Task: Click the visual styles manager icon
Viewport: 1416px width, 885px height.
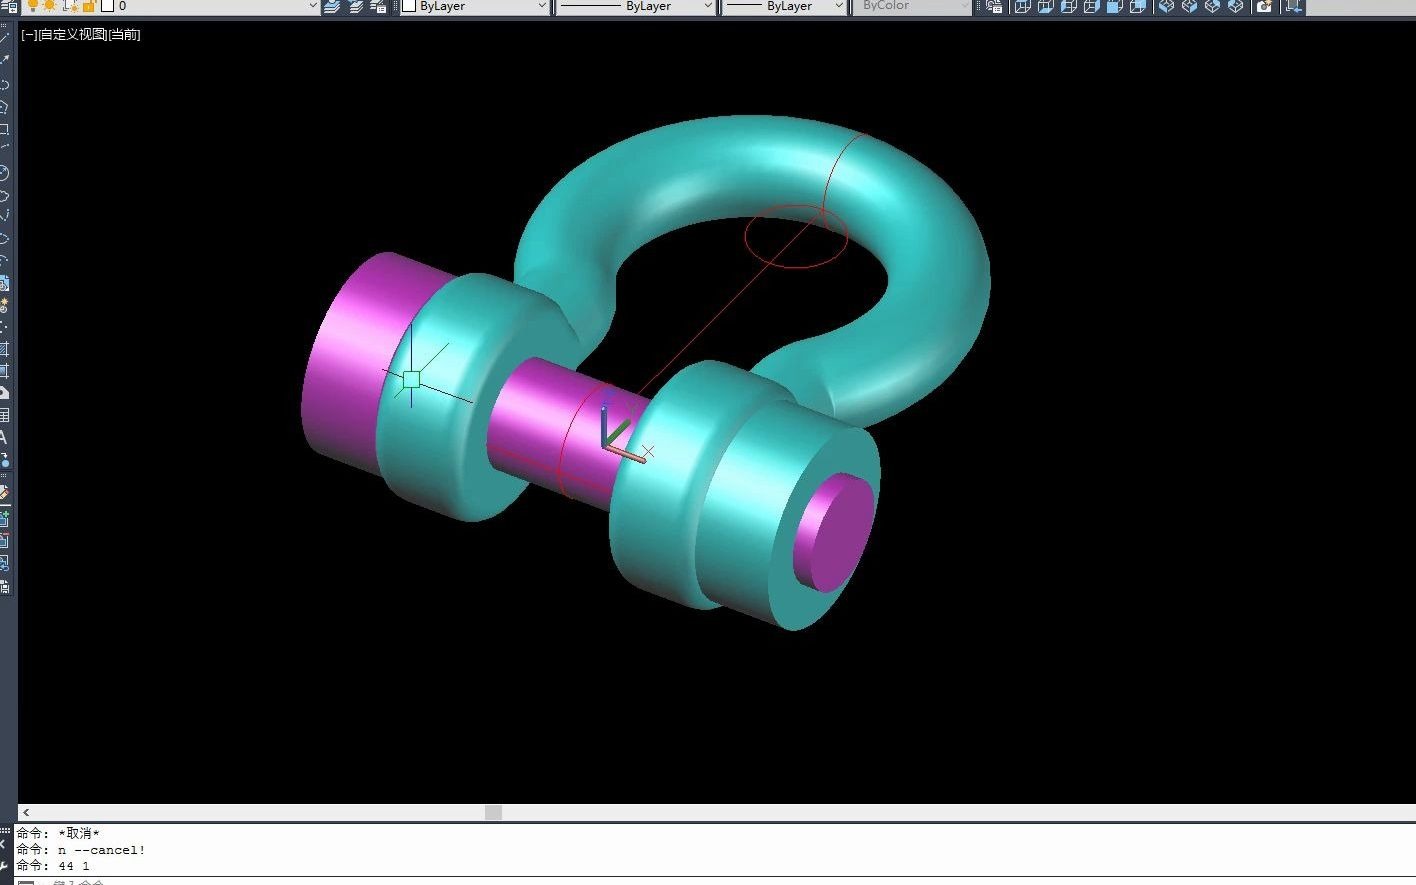Action: click(994, 6)
